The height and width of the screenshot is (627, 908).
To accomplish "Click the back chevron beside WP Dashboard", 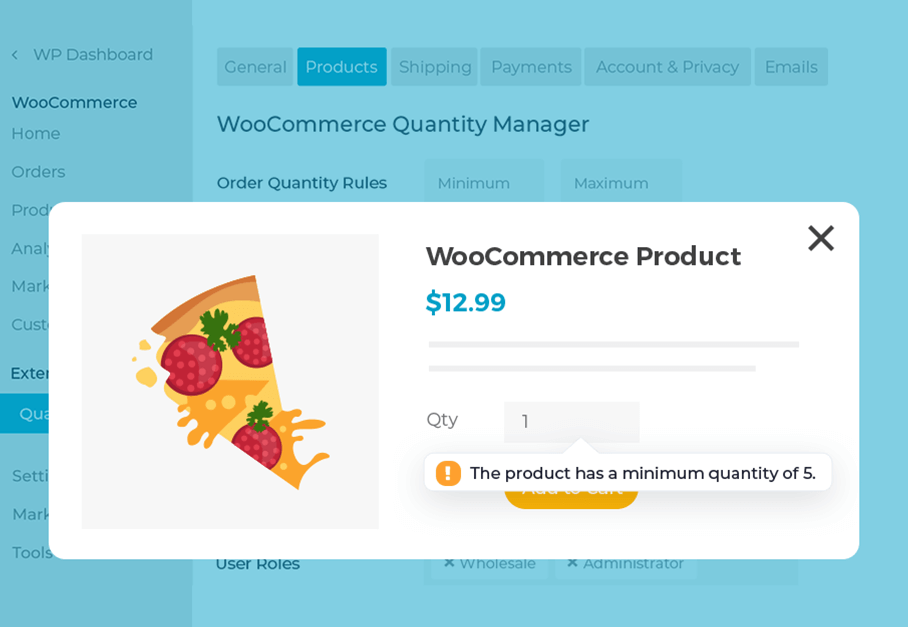I will pos(15,55).
